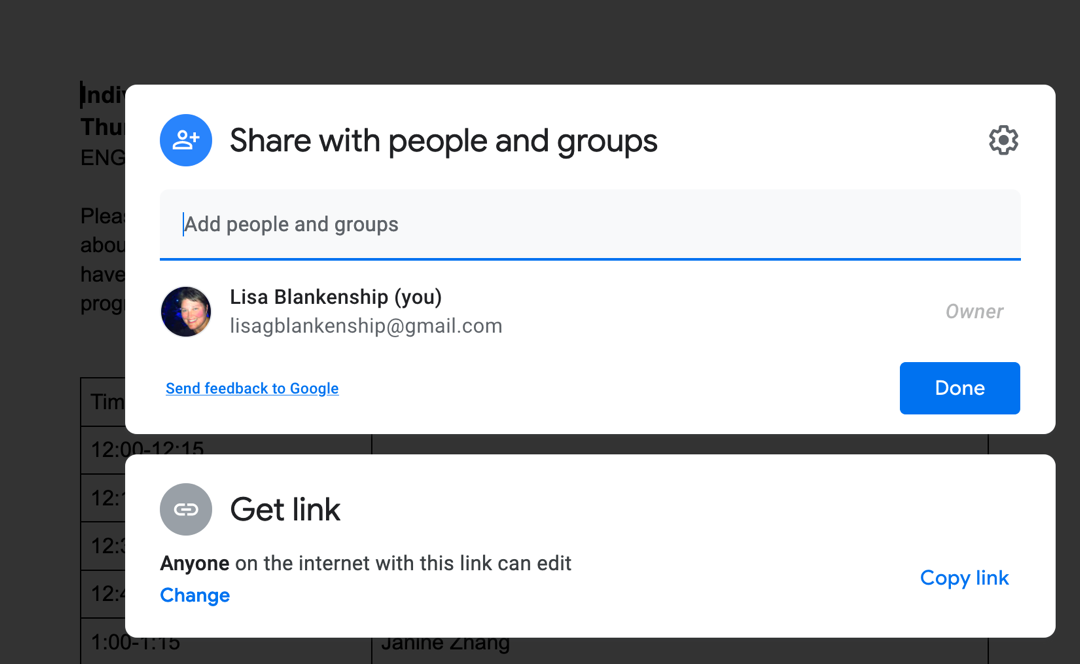Click the Janine Zhang table cell

[x=446, y=643]
